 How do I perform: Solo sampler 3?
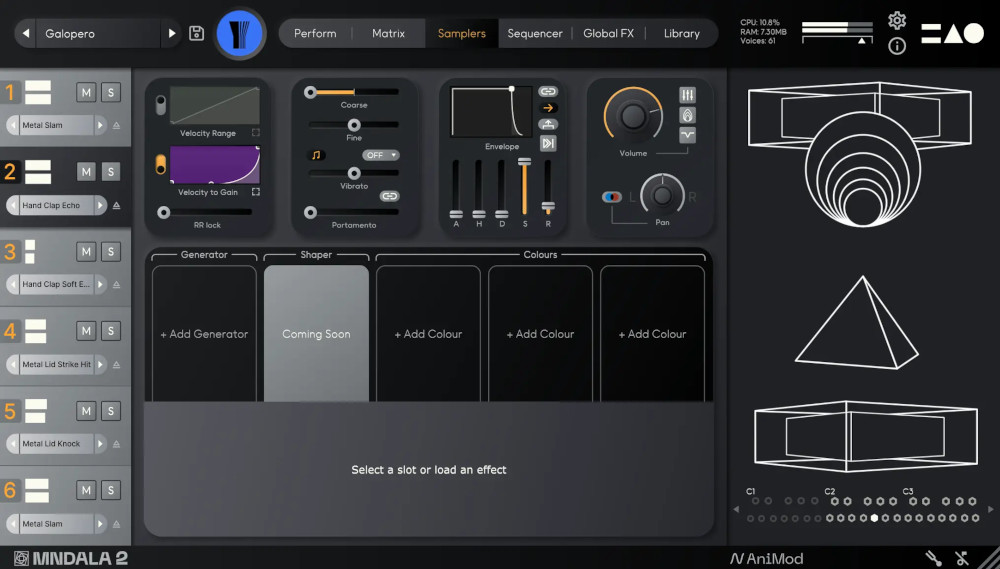(110, 251)
